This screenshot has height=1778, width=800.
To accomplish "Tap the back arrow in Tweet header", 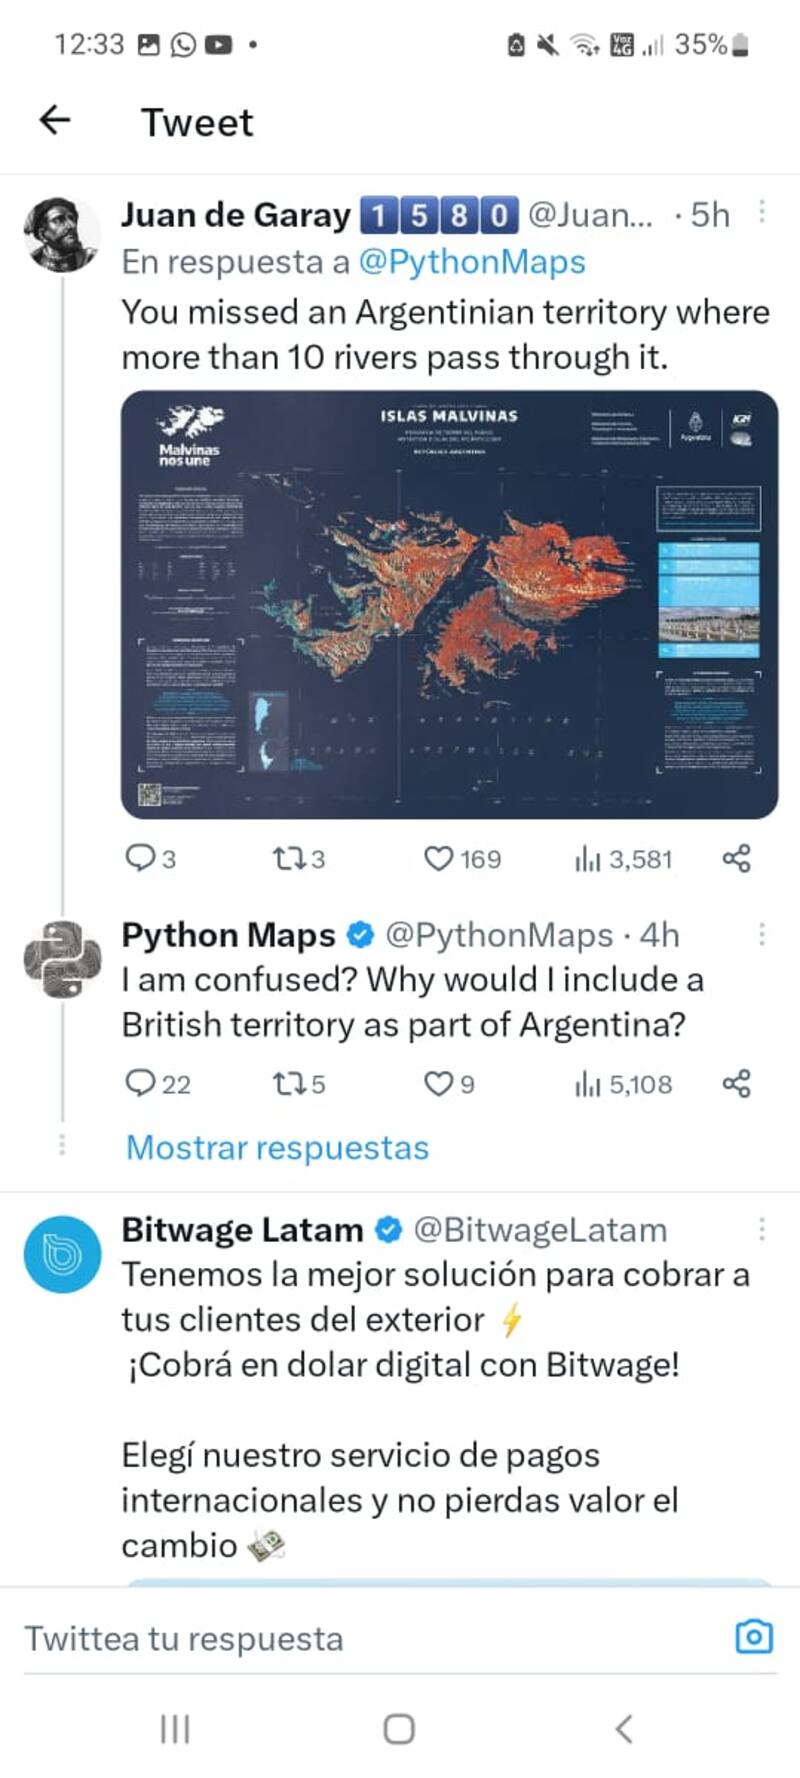I will [55, 121].
